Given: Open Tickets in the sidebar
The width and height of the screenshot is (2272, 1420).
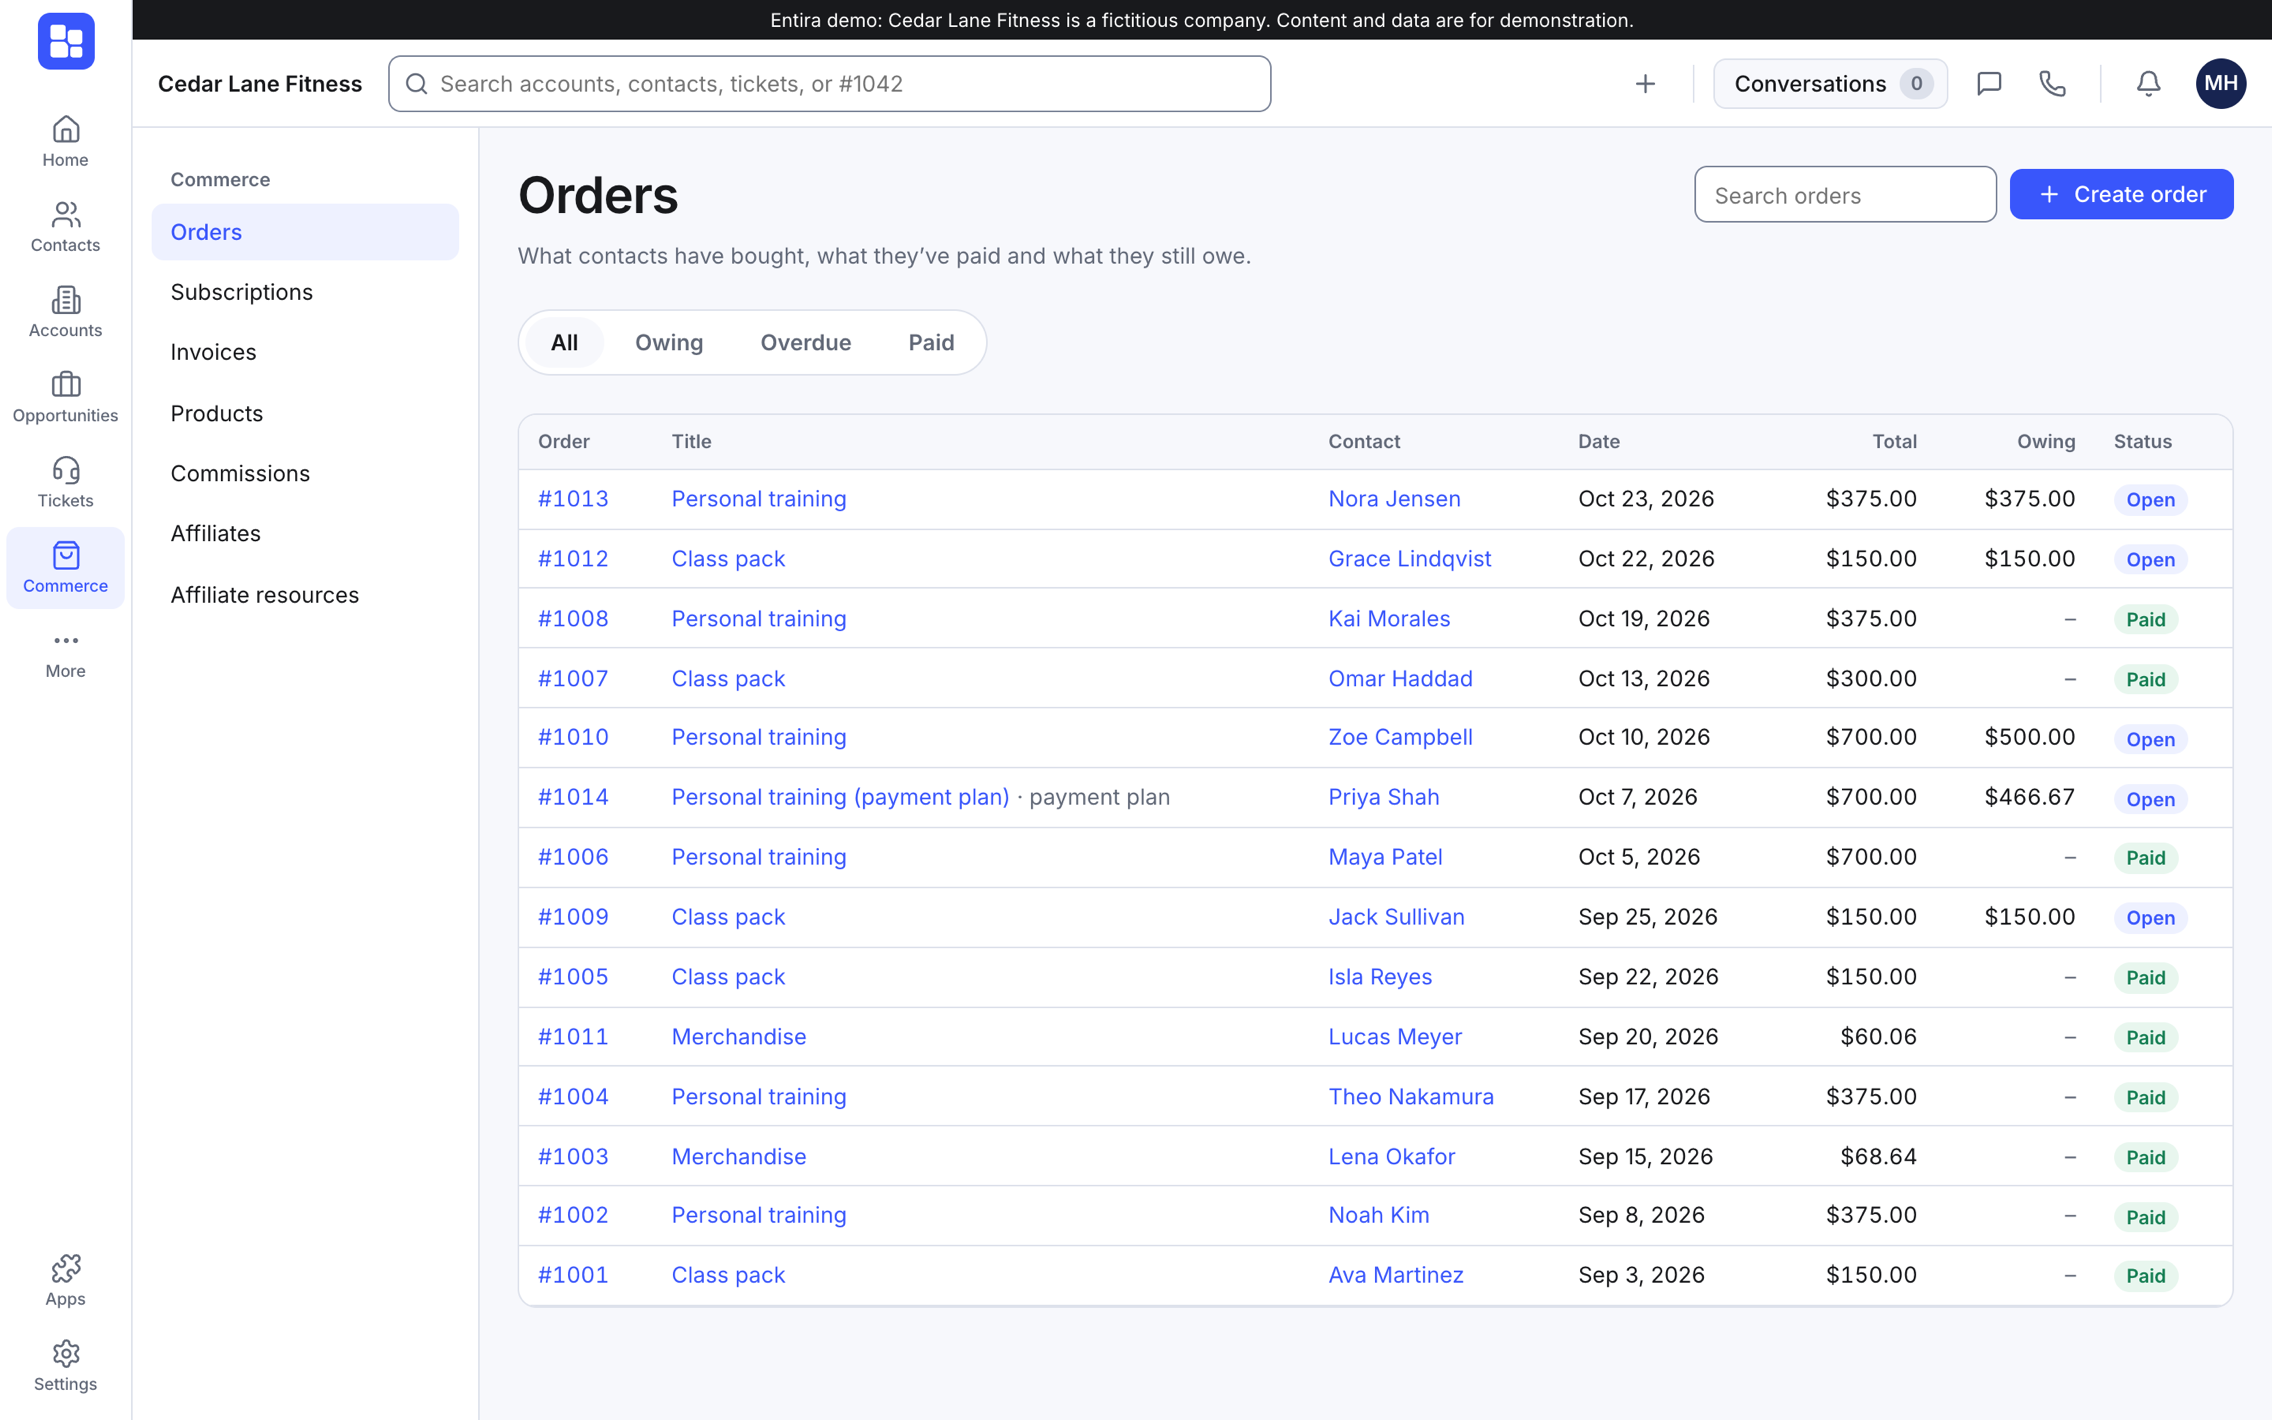Looking at the screenshot, I should (x=65, y=482).
